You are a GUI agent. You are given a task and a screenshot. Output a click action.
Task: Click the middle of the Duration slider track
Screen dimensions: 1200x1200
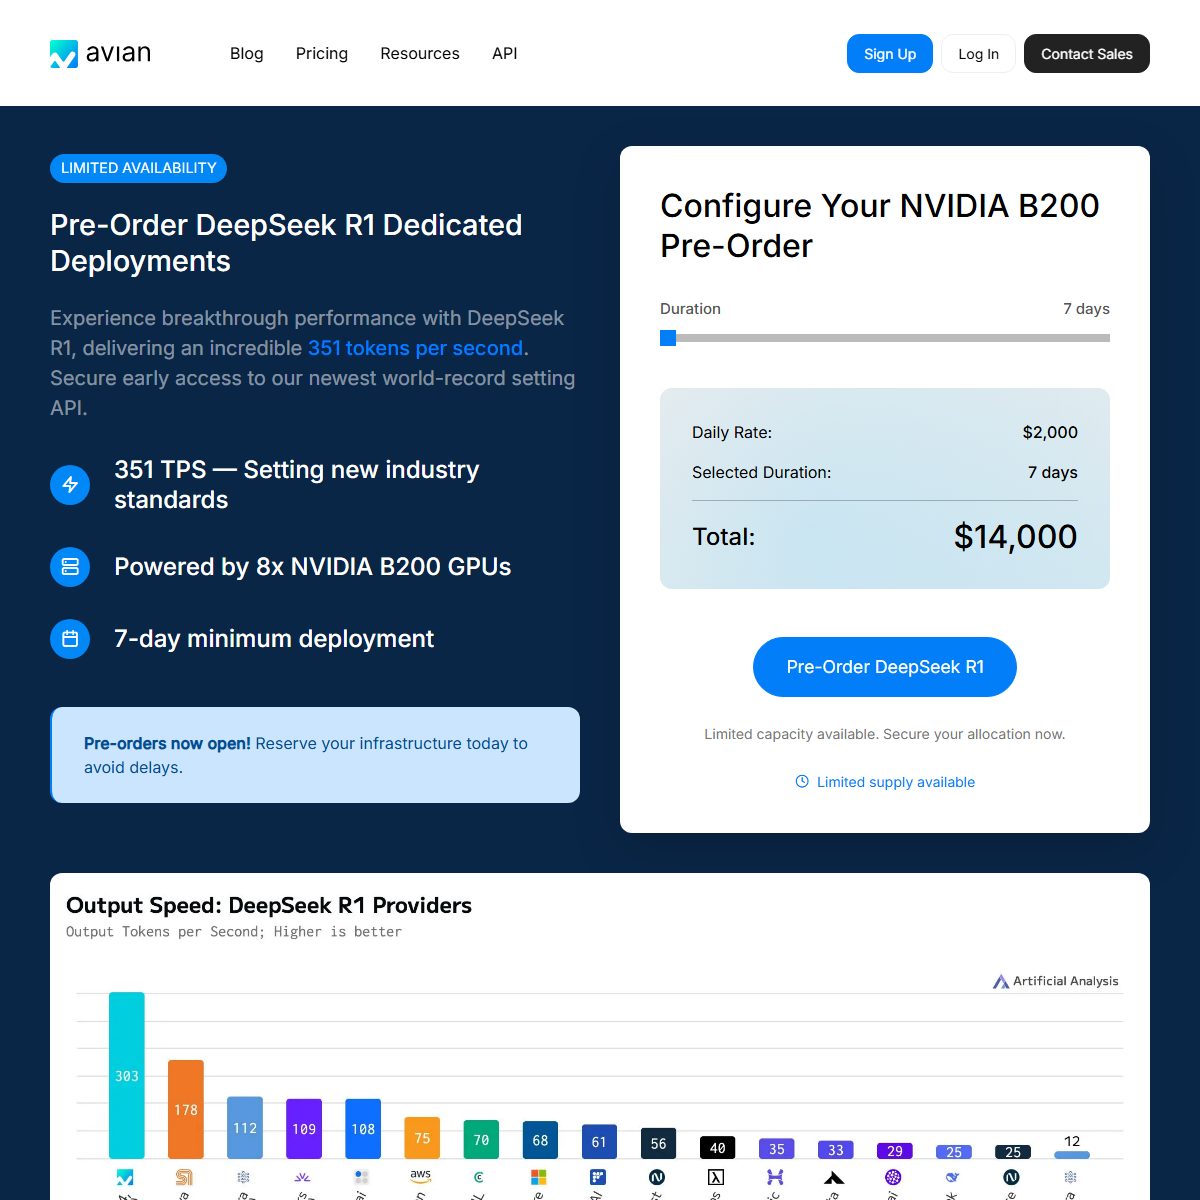pos(885,338)
